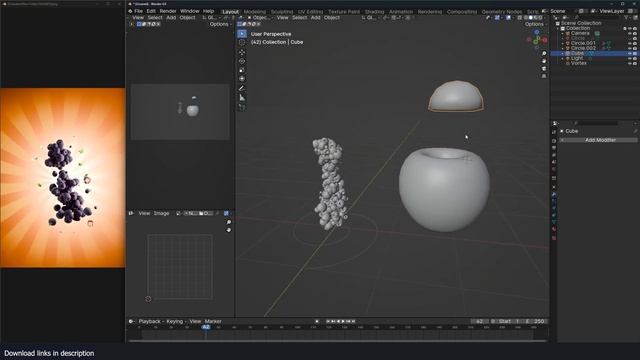The width and height of the screenshot is (640, 360).
Task: Select the Scale tool in viewport toolbar
Action: tap(242, 70)
